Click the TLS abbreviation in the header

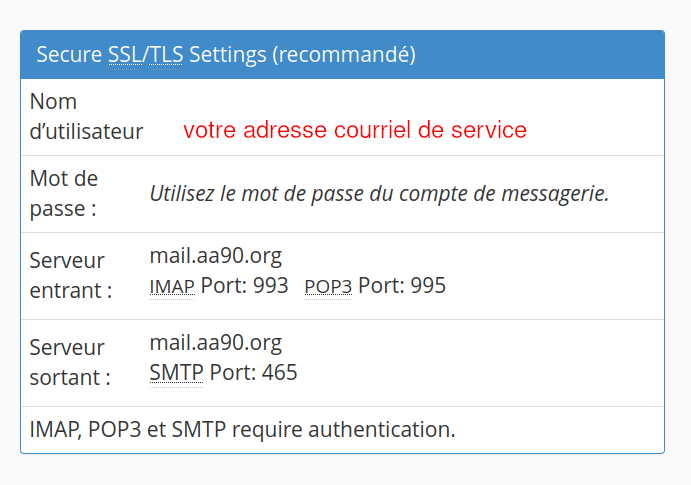click(166, 54)
